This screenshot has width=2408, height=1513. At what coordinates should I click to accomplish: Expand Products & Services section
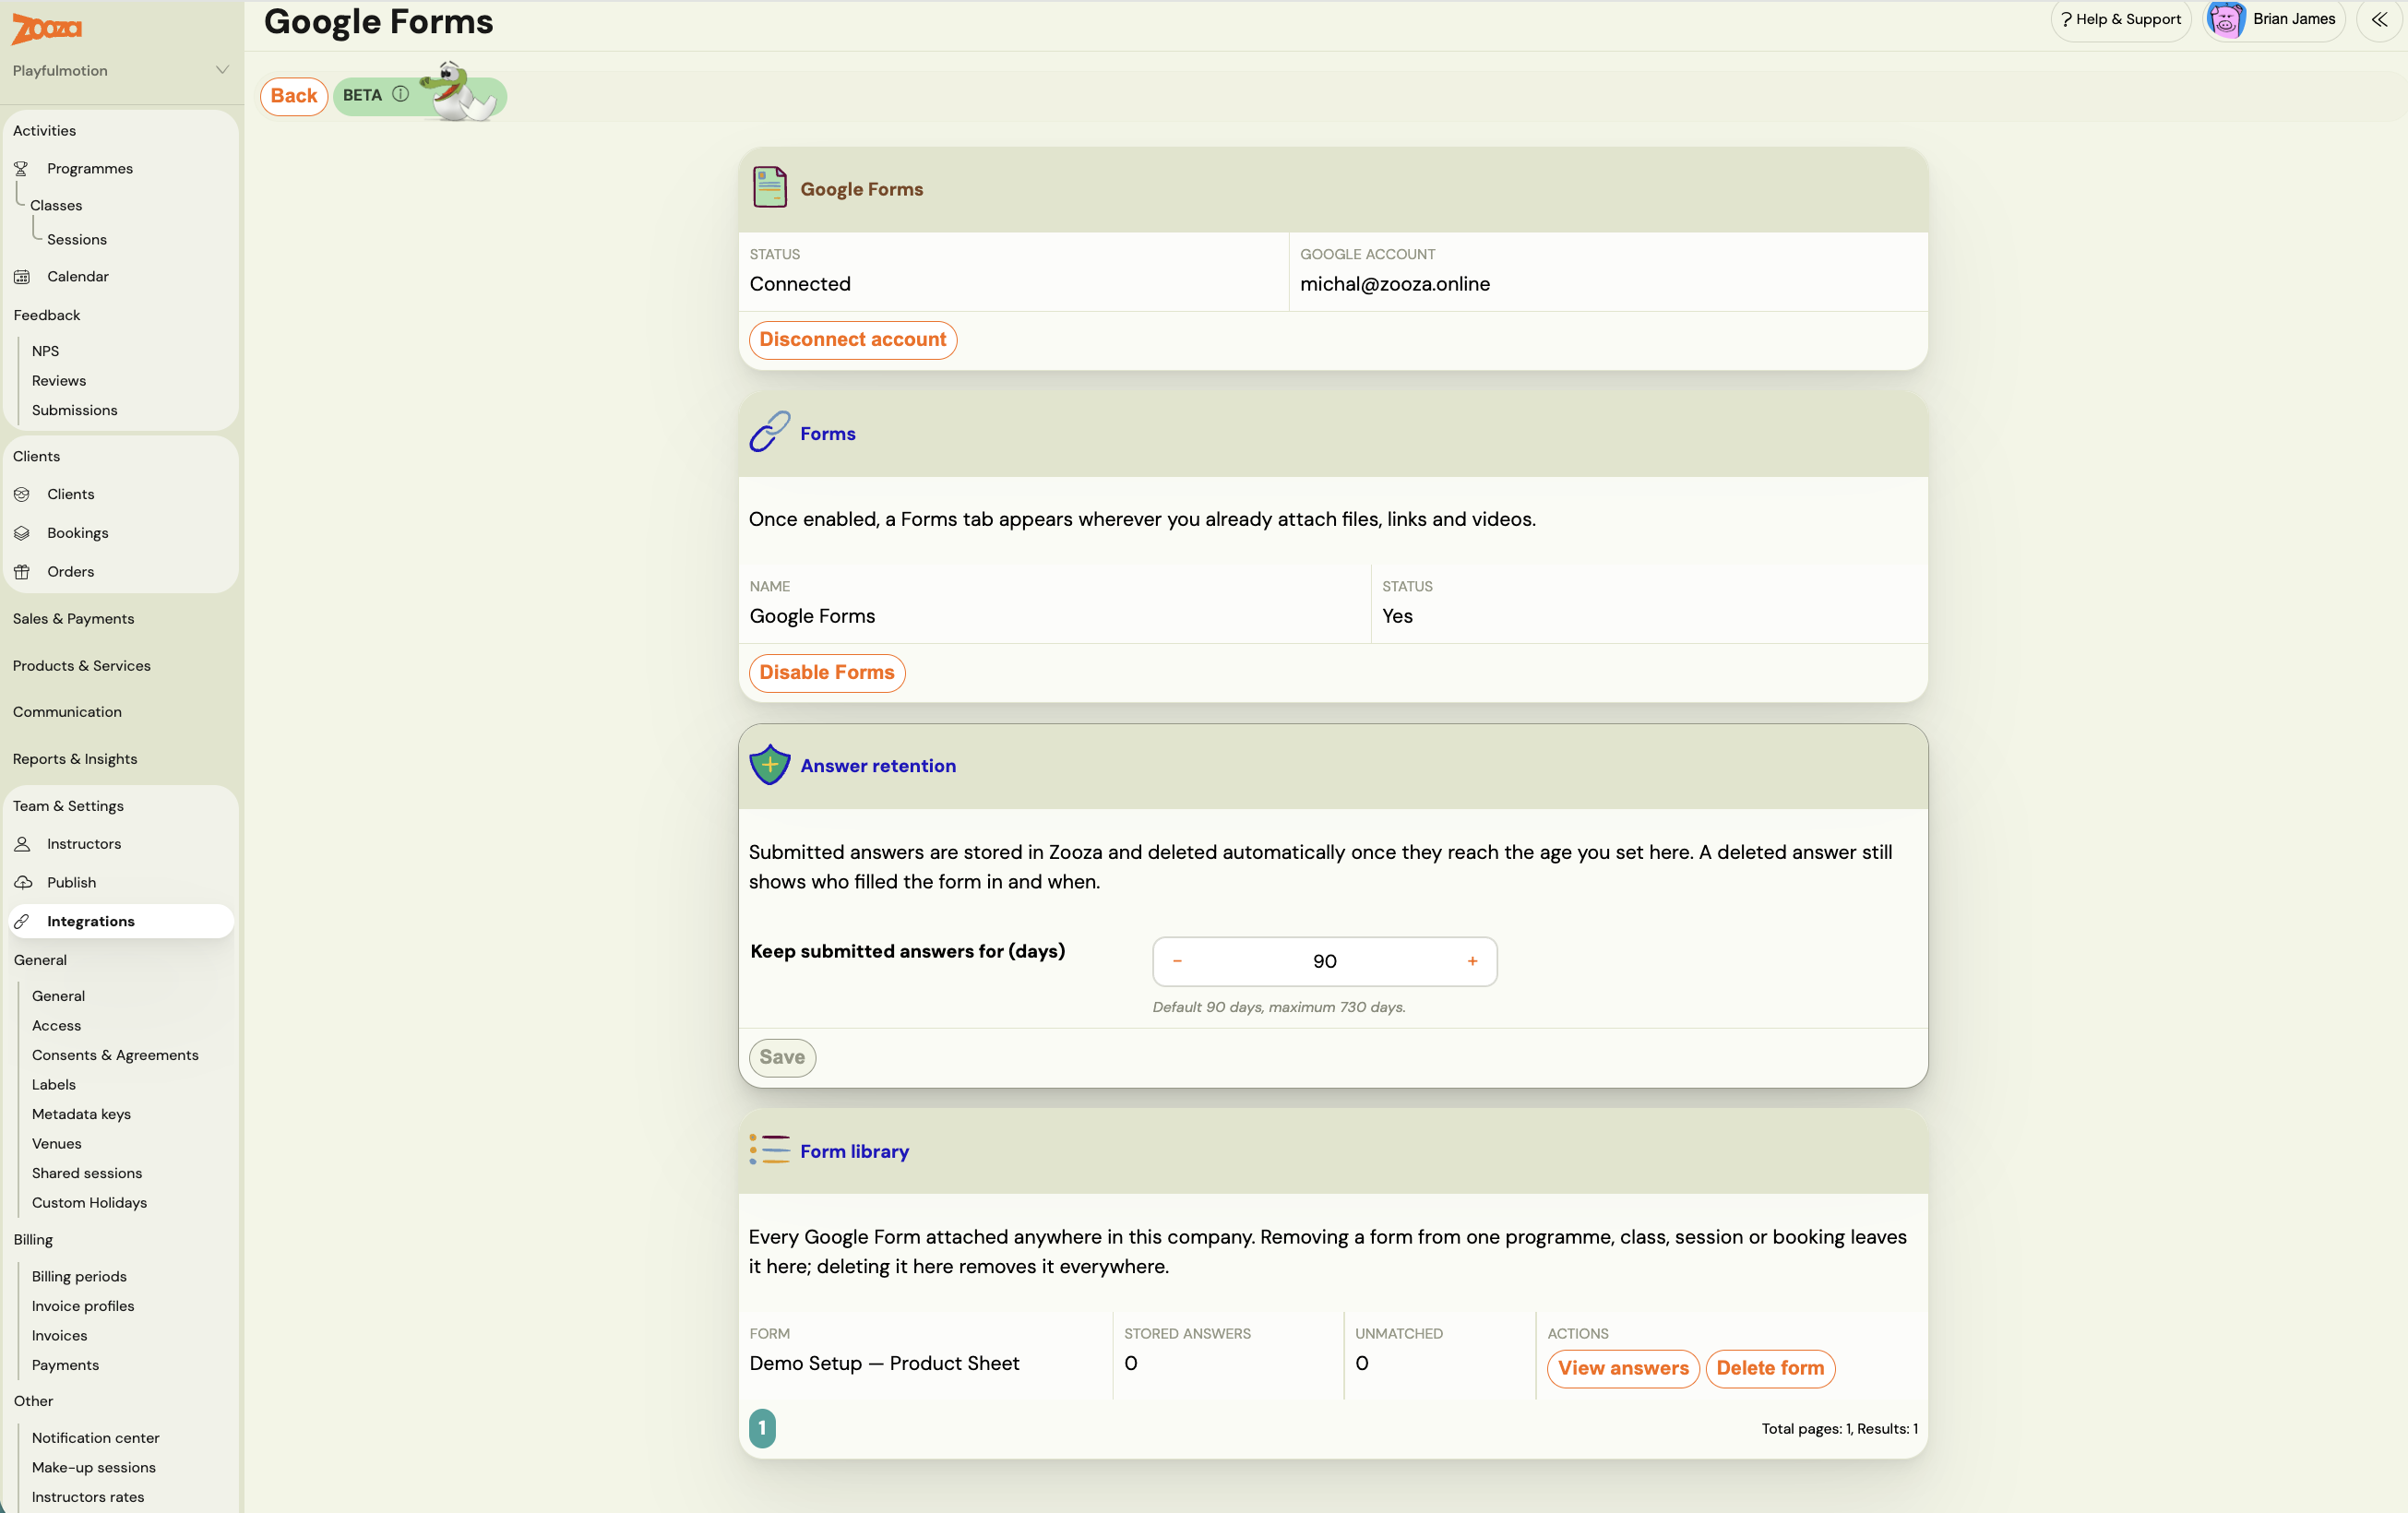tap(82, 666)
